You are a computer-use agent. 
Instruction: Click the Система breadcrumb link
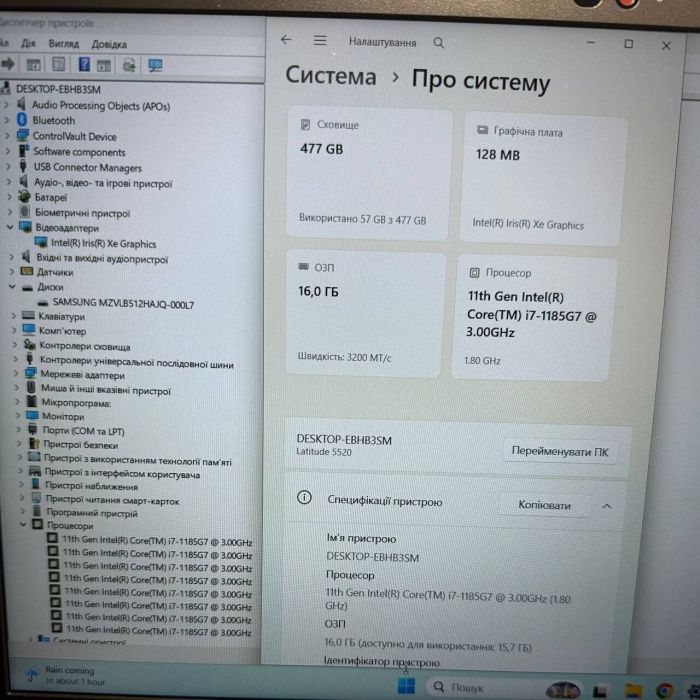[331, 75]
